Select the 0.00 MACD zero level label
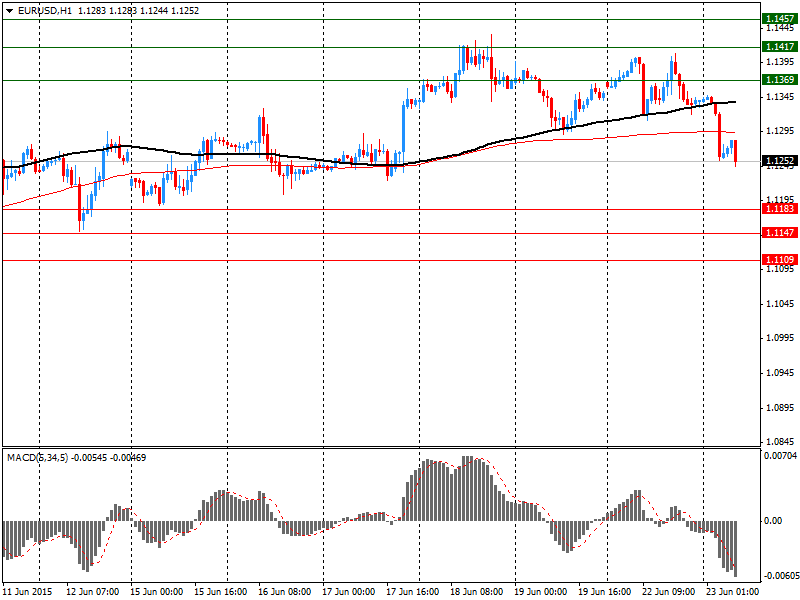Image resolution: width=800 pixels, height=600 pixels. click(x=773, y=520)
